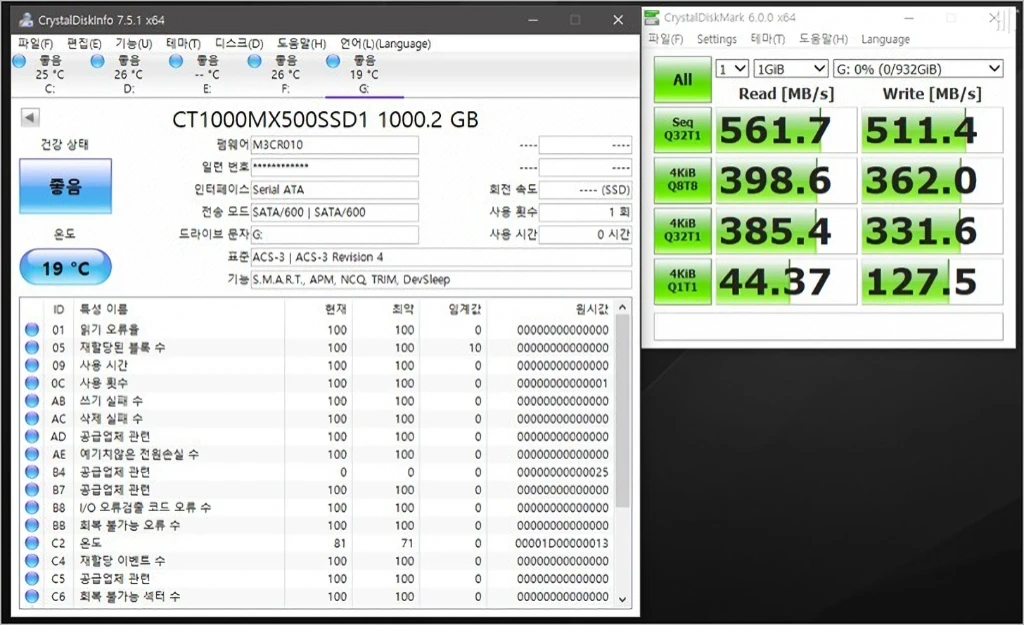1024x625 pixels.
Task: Select disk G: status icon at 19 °C
Action: pos(333,61)
